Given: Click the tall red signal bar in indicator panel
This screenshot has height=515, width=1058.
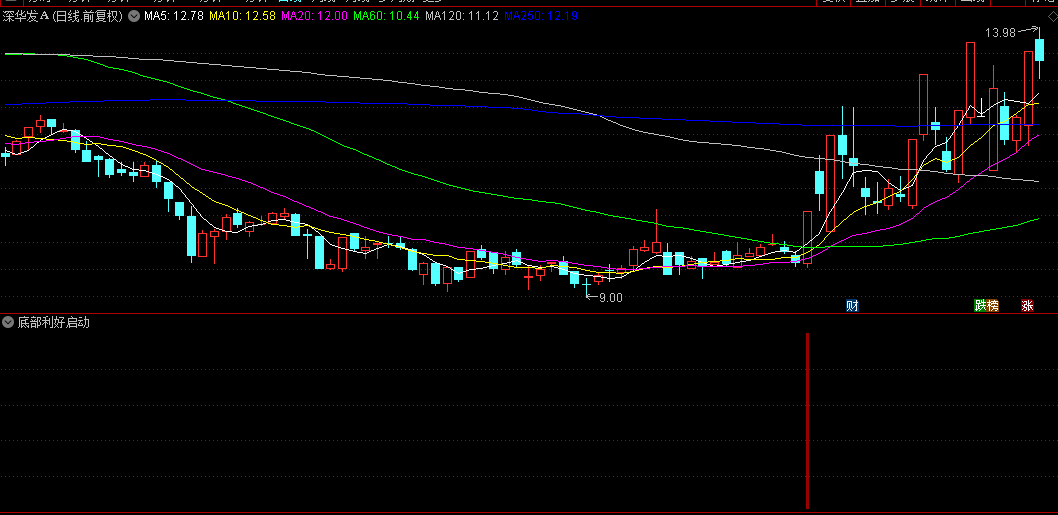Looking at the screenshot, I should [x=807, y=421].
